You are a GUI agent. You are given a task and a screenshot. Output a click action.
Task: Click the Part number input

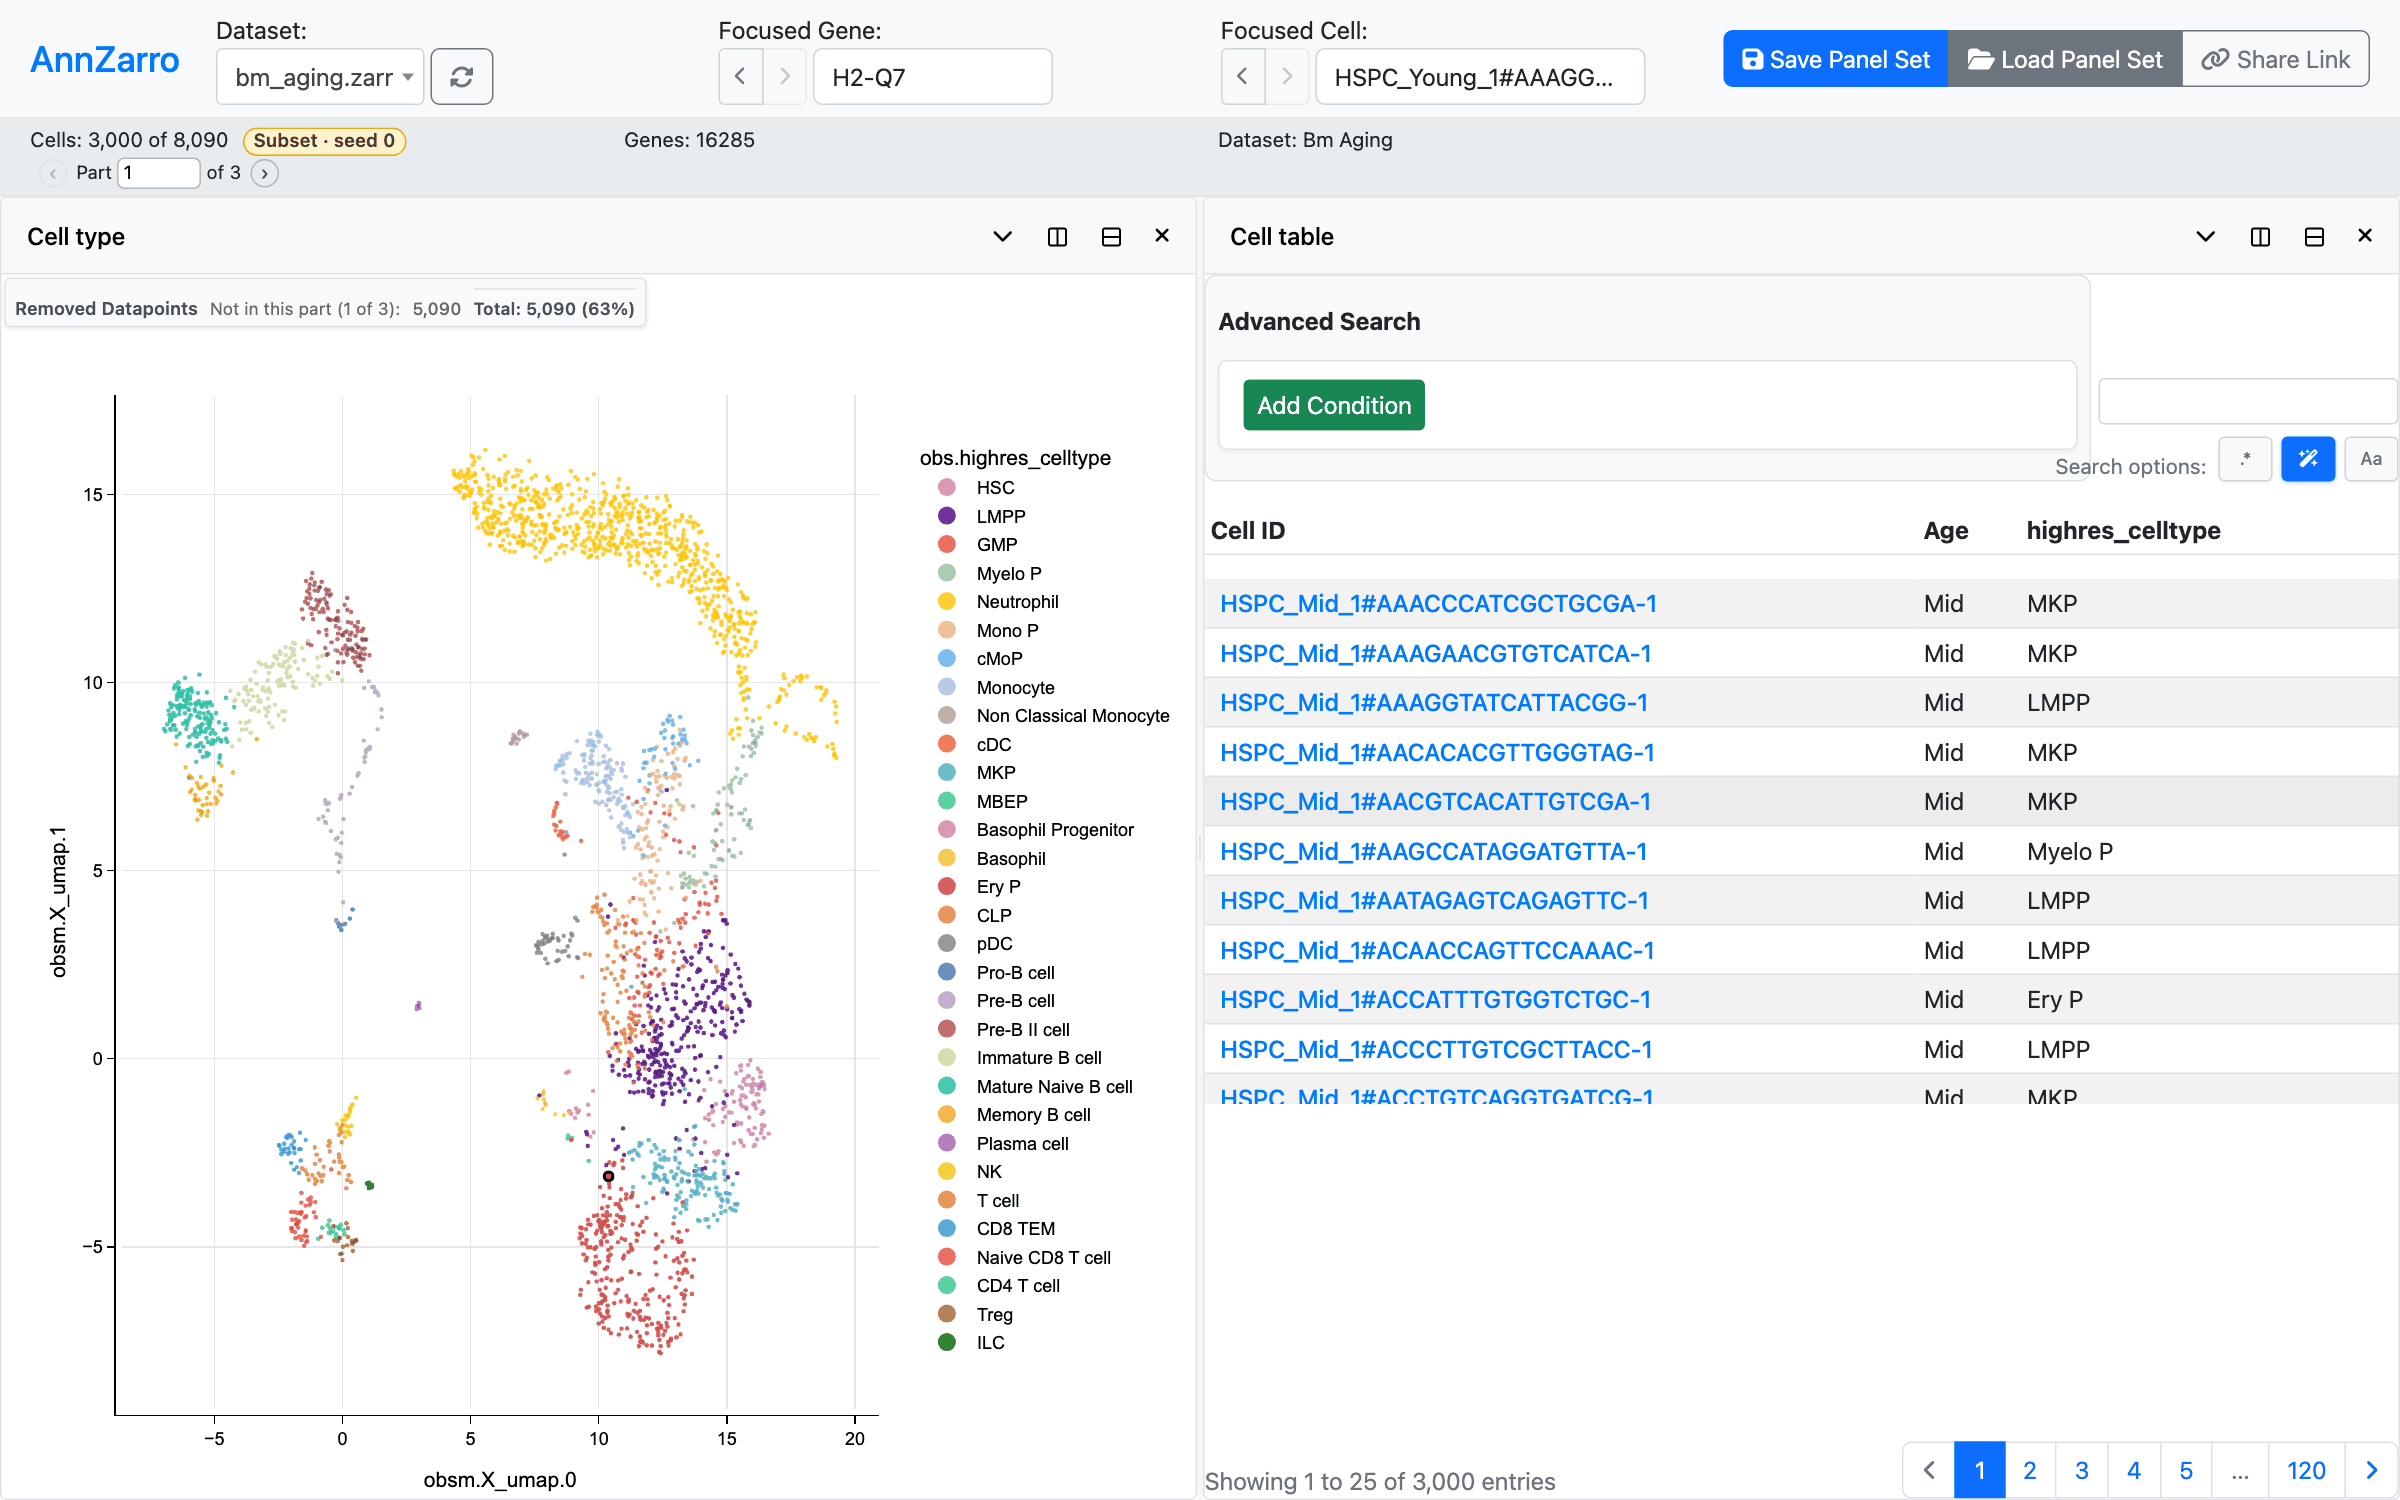pyautogui.click(x=159, y=173)
